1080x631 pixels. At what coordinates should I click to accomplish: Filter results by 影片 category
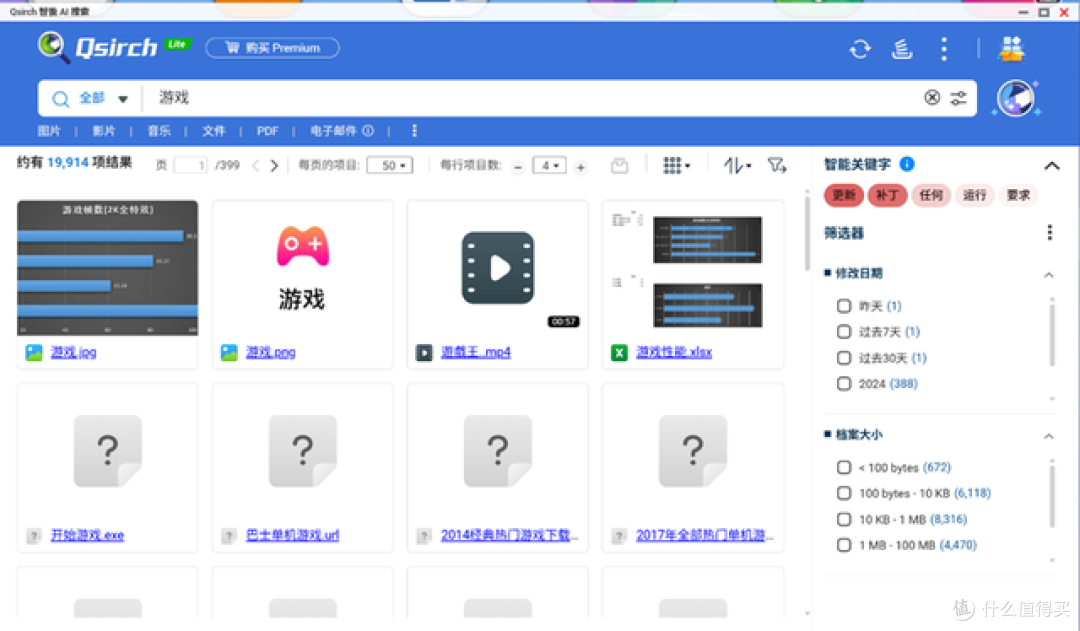pyautogui.click(x=103, y=130)
